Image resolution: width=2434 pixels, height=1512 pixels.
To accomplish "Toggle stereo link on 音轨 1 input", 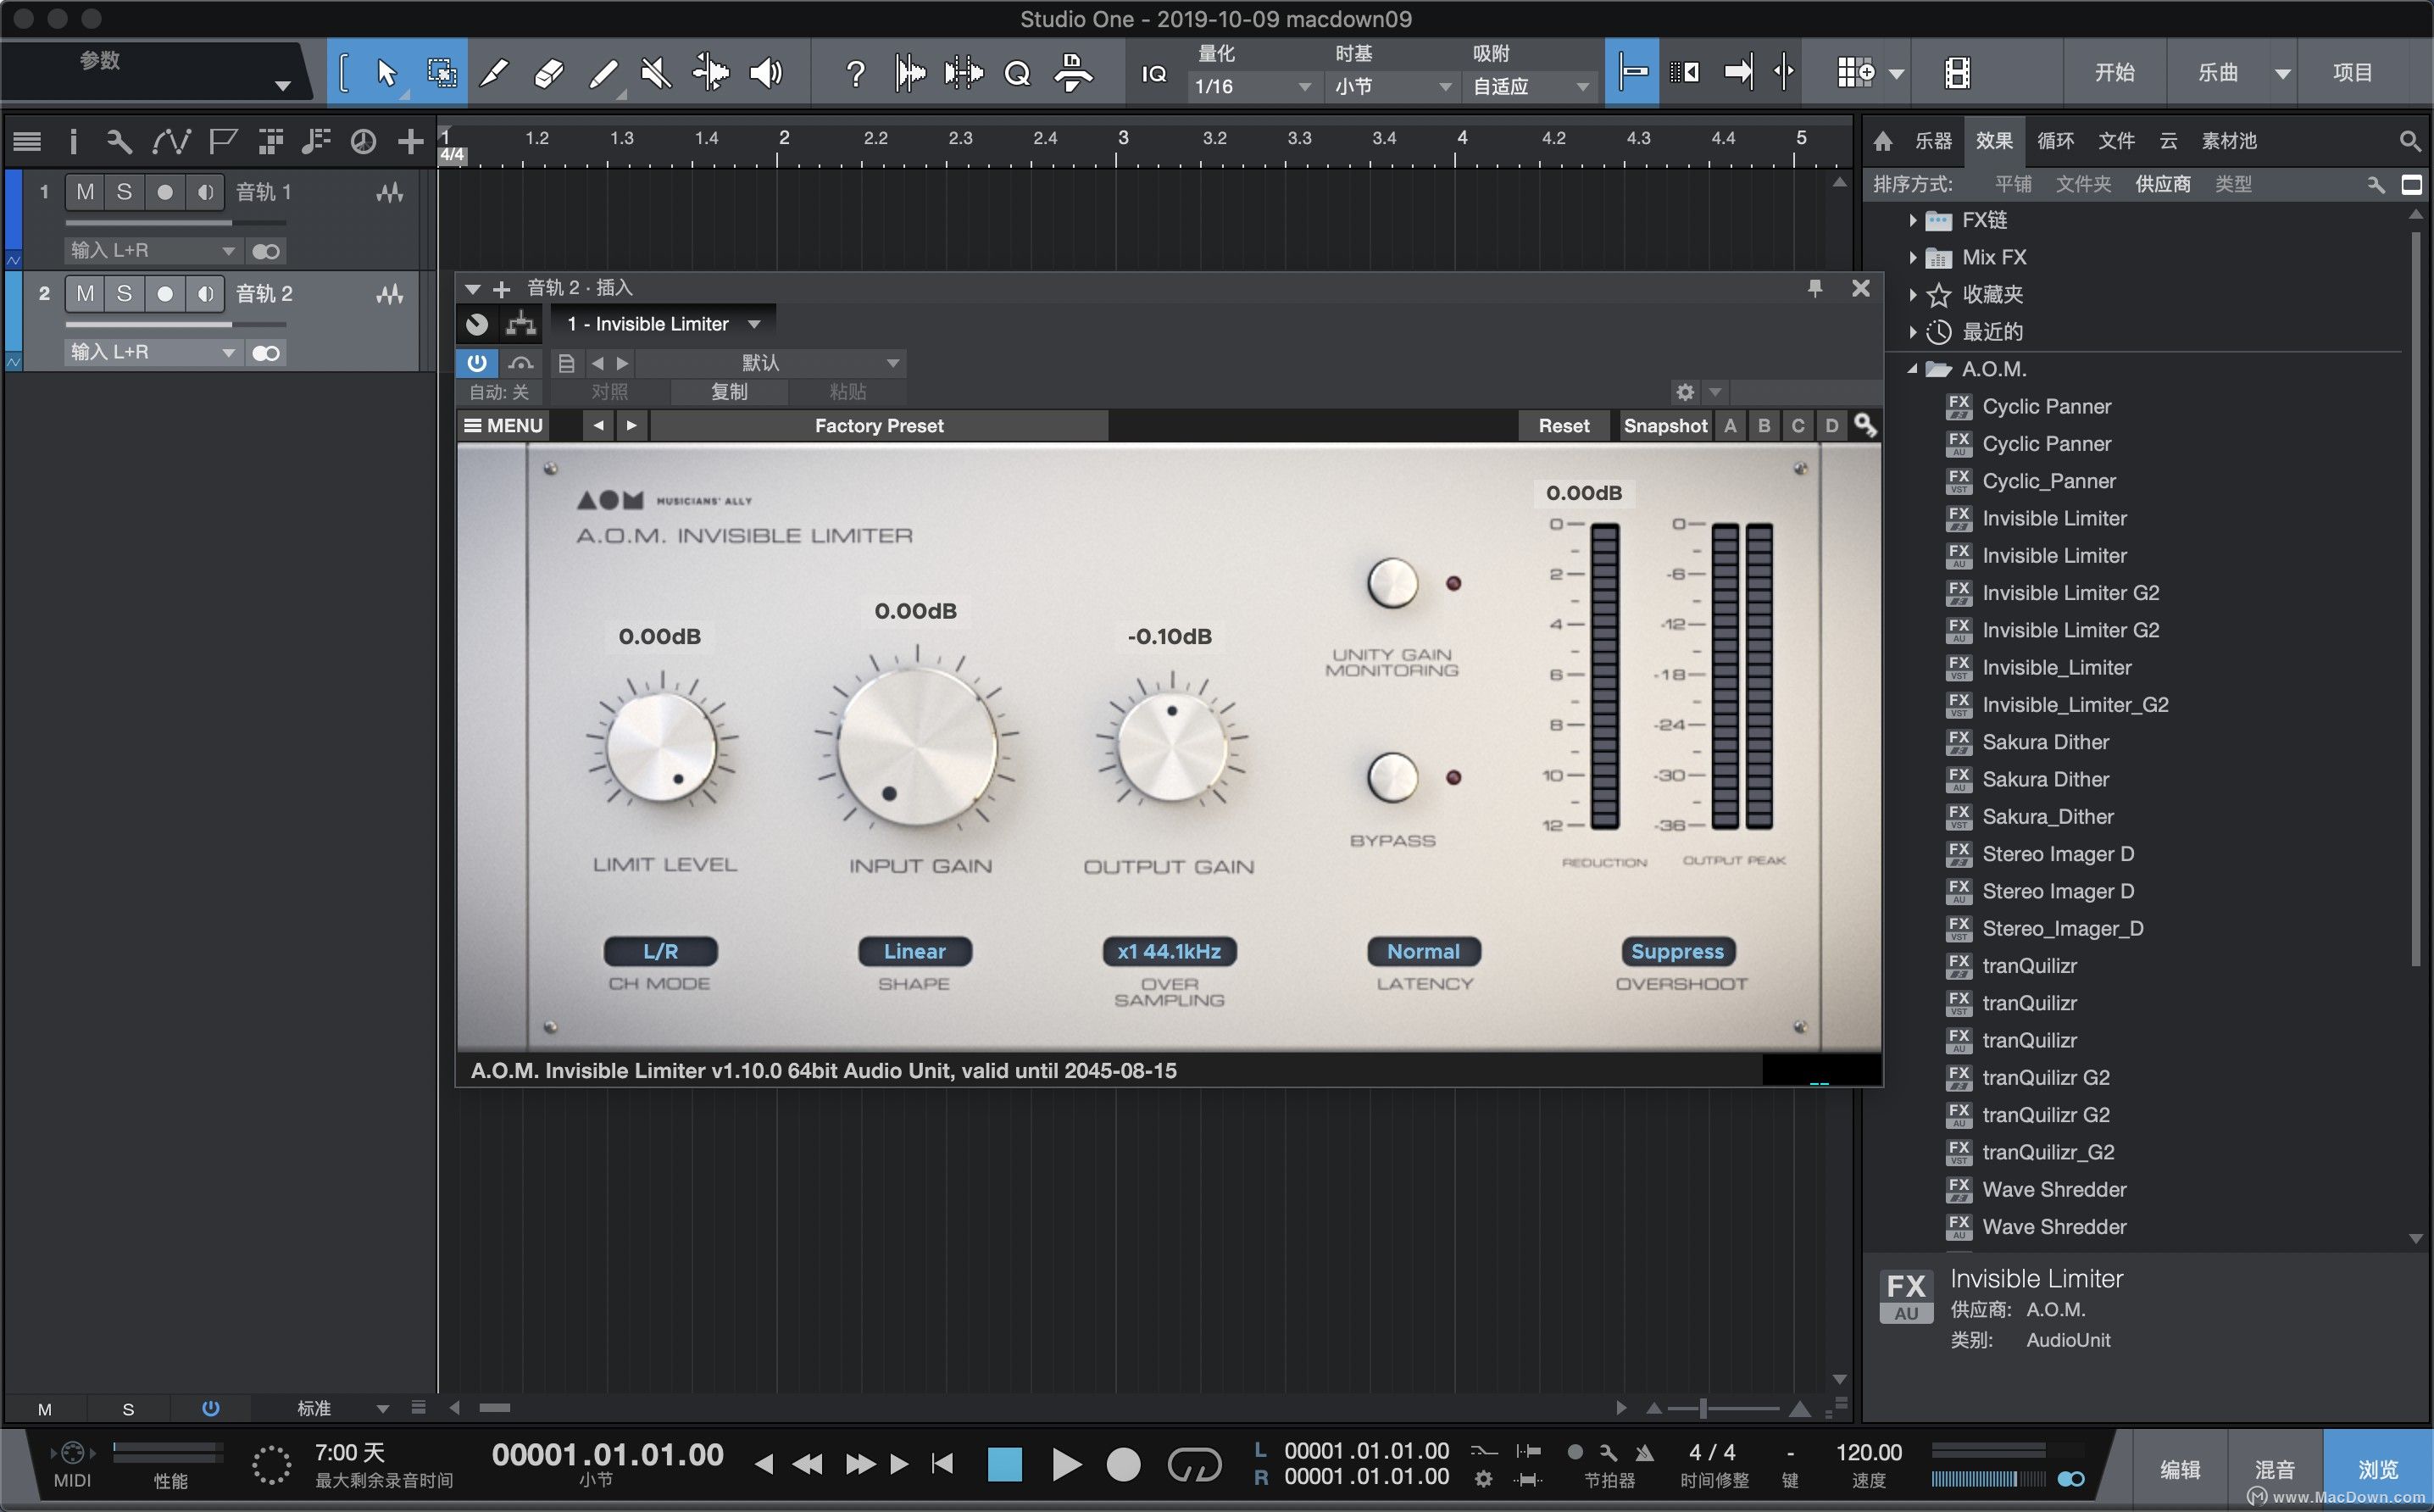I will pos(266,251).
